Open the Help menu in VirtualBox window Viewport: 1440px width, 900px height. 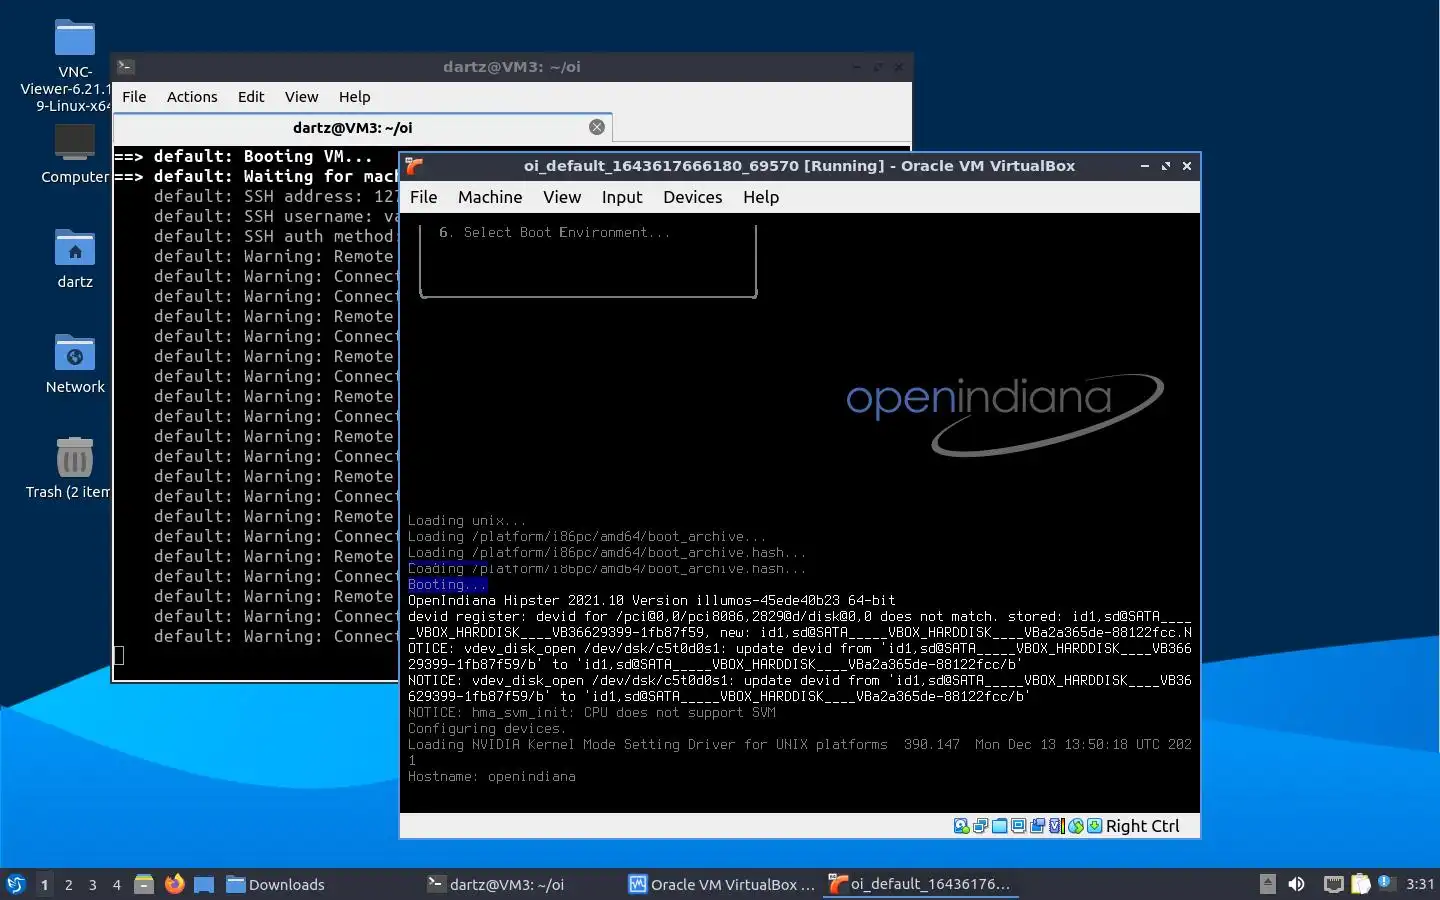[761, 197]
